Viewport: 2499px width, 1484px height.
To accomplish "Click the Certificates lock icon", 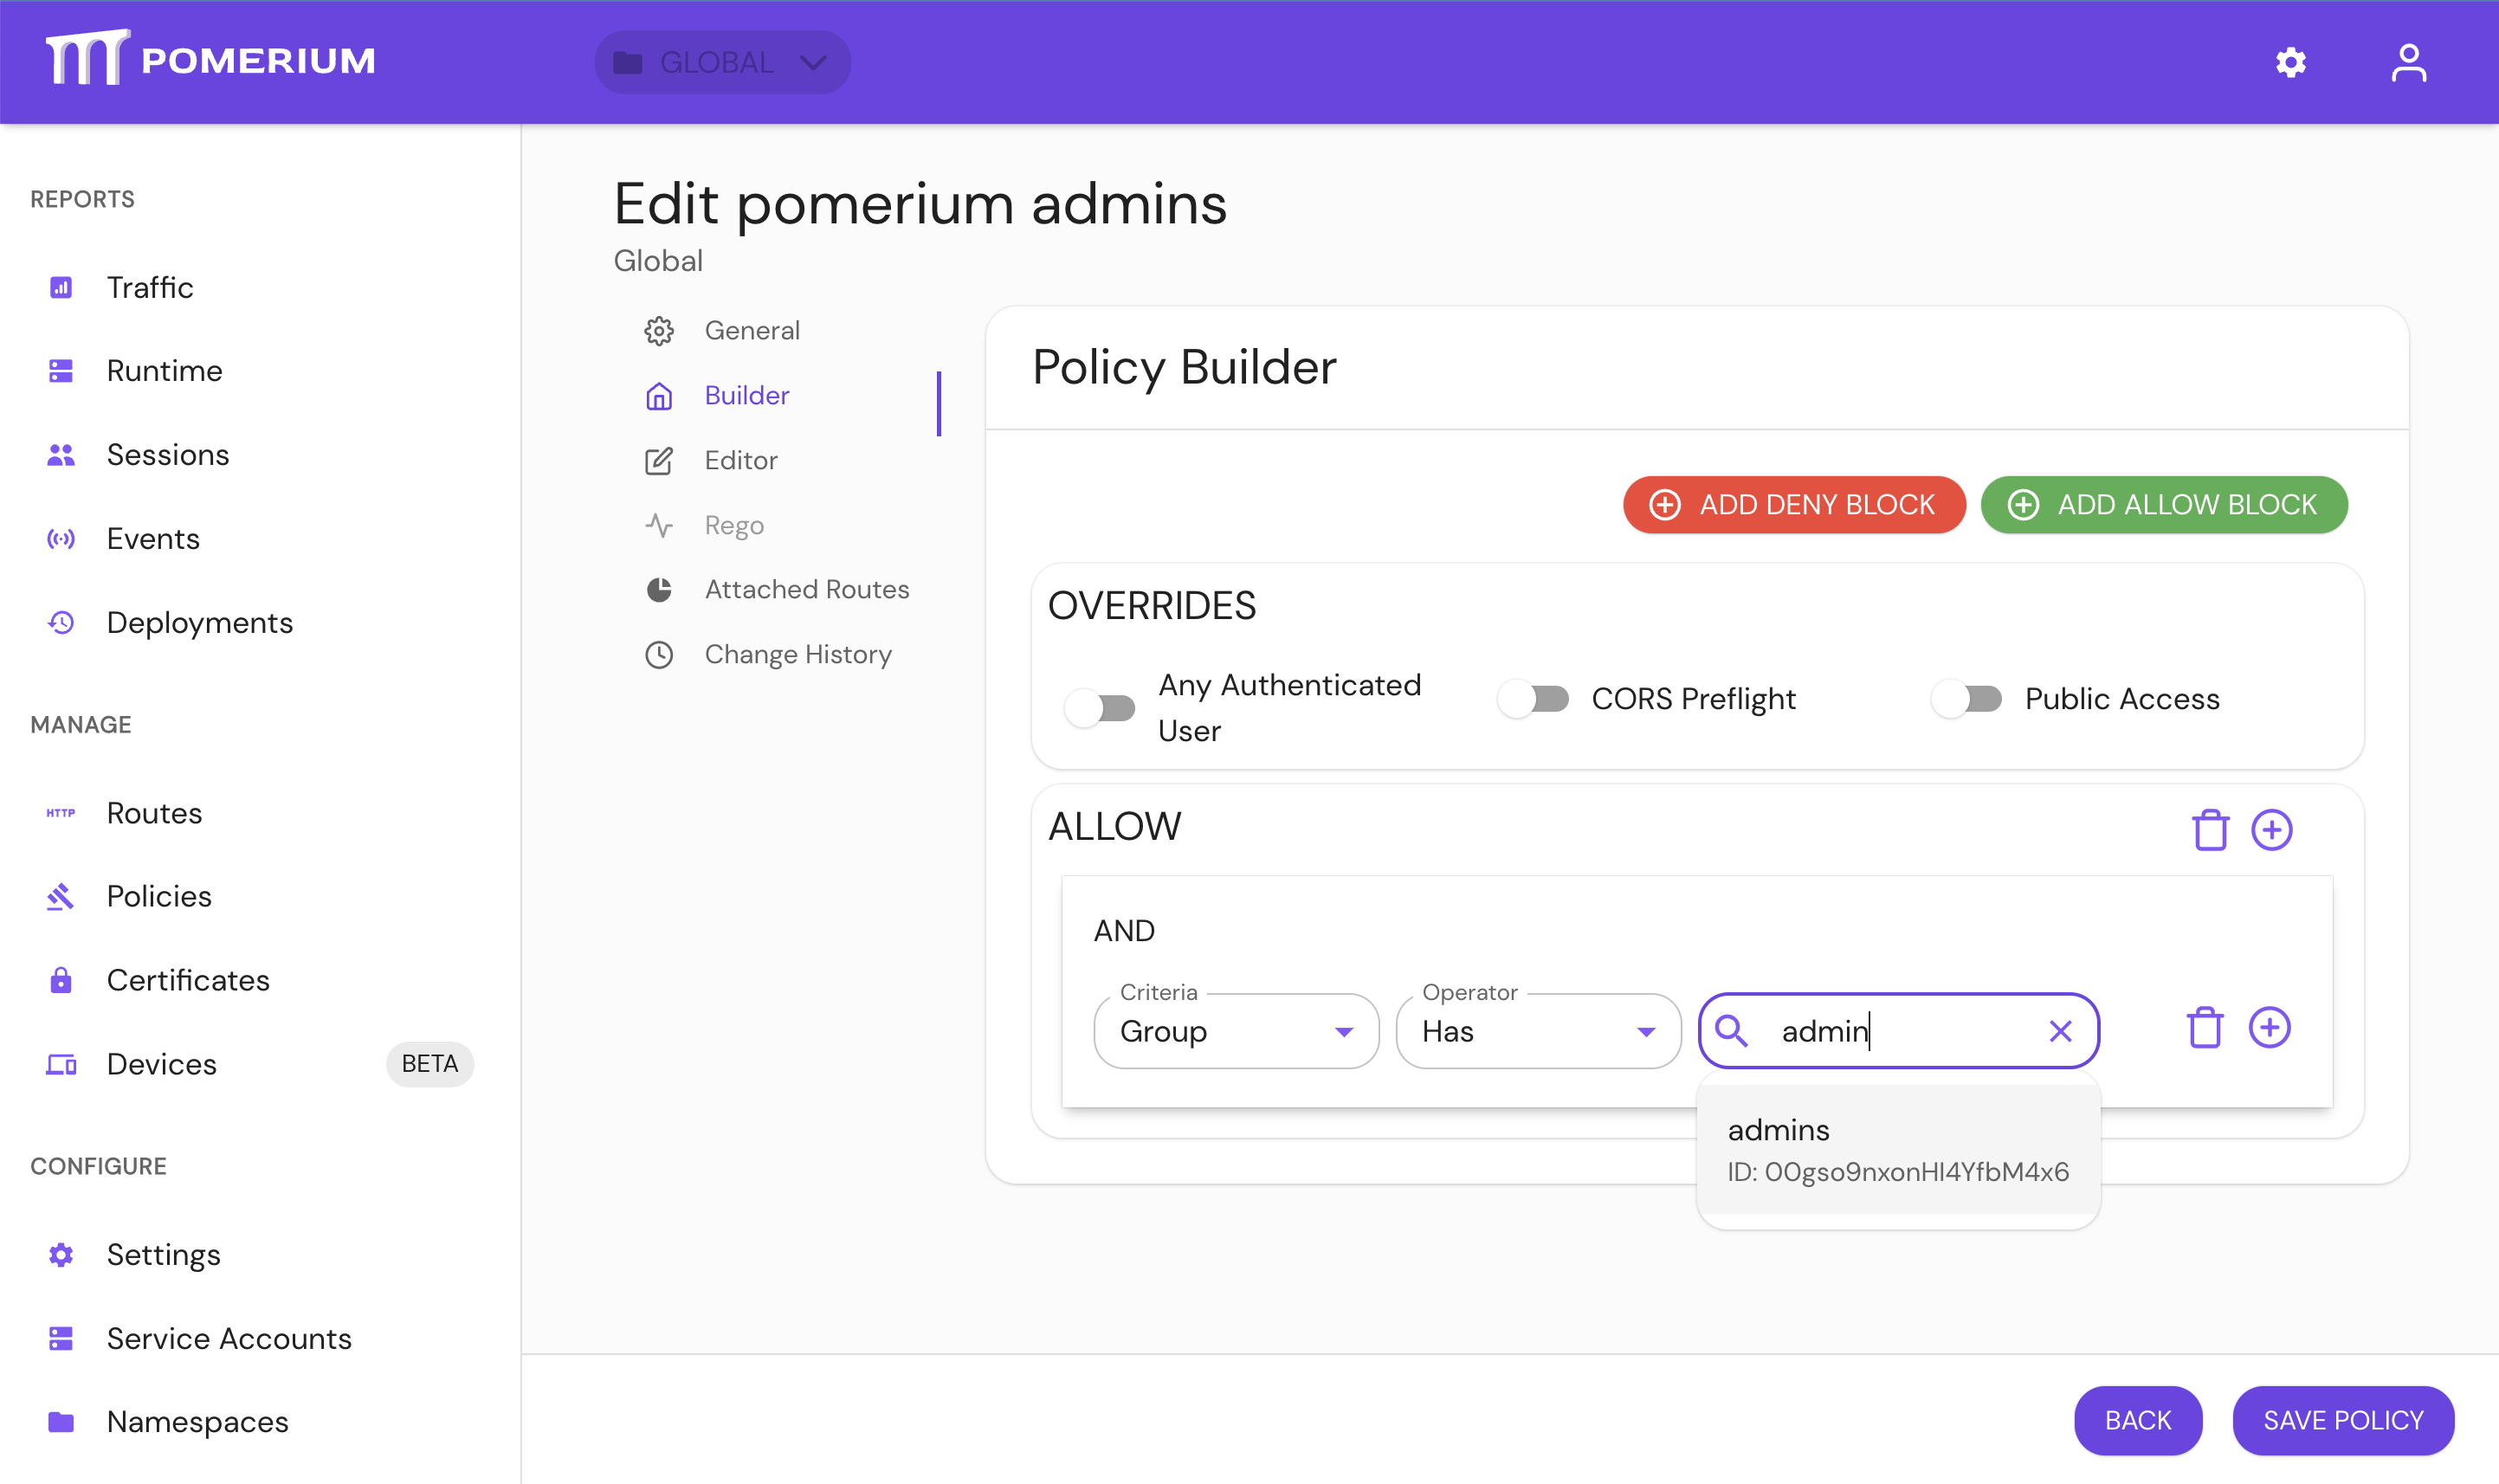I will coord(61,980).
